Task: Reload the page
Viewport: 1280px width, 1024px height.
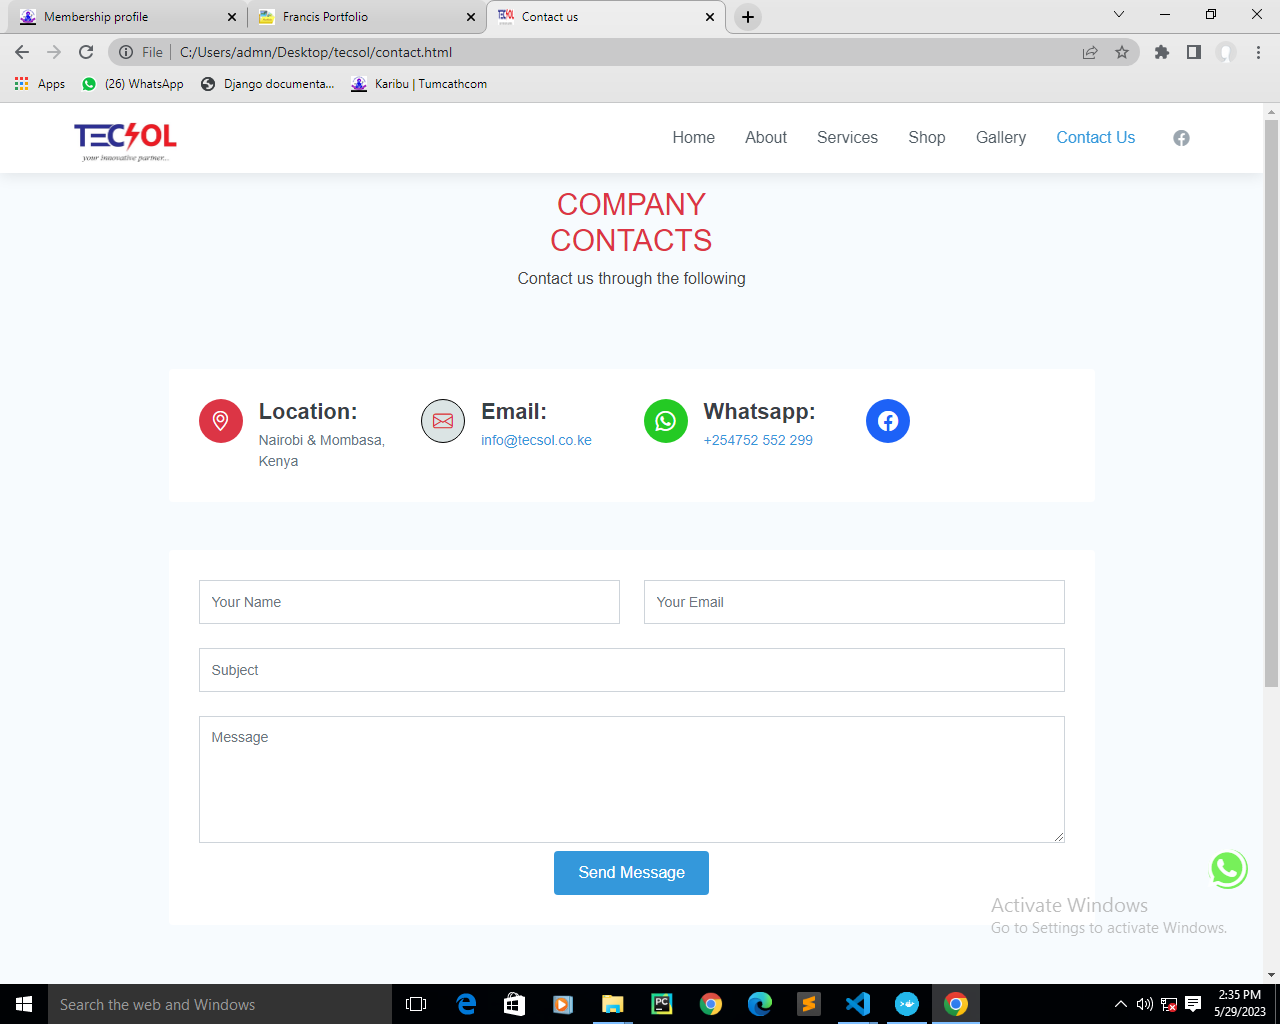Action: point(86,52)
